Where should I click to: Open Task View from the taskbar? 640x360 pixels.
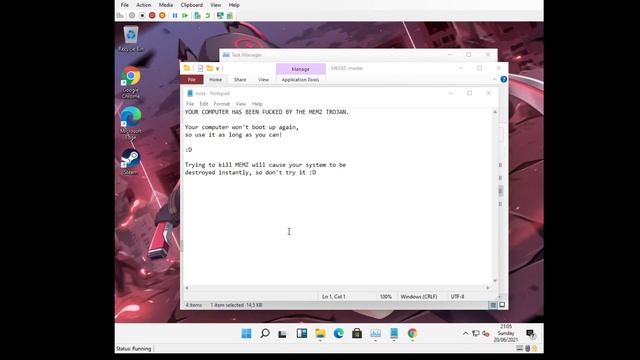(282, 334)
